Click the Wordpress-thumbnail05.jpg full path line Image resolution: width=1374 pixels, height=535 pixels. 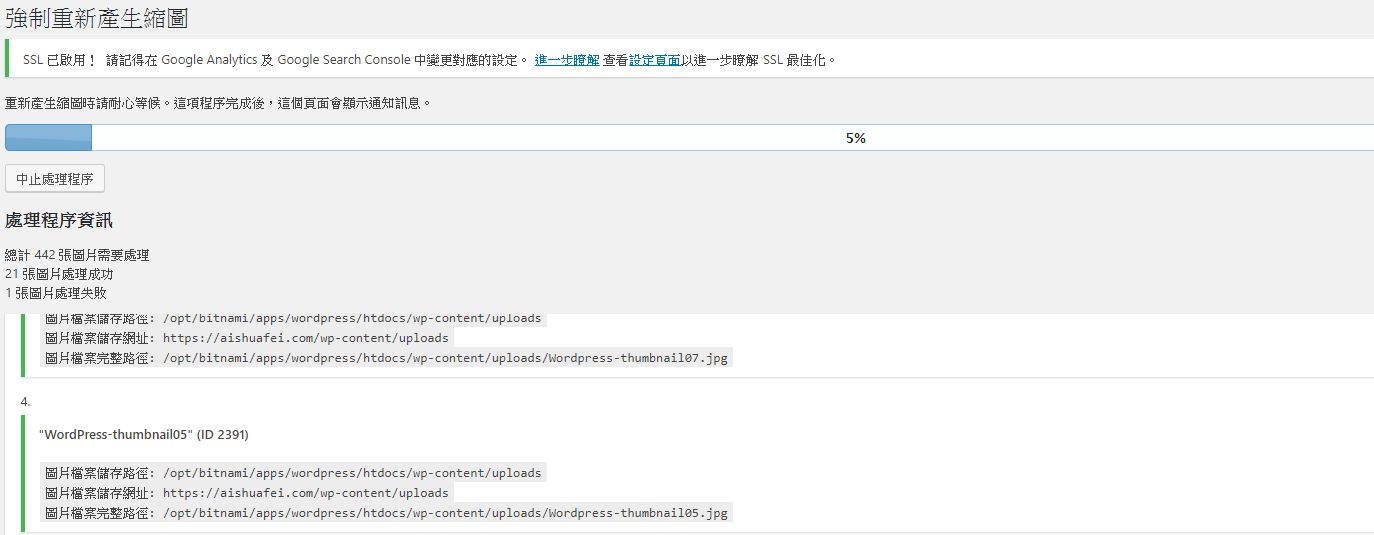[387, 513]
